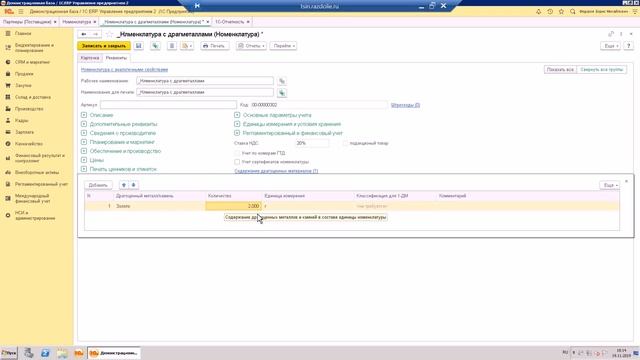Screen dimensions: 640x360
Task: Click the green-arrow icon beside the save icon
Action: [x=155, y=46]
